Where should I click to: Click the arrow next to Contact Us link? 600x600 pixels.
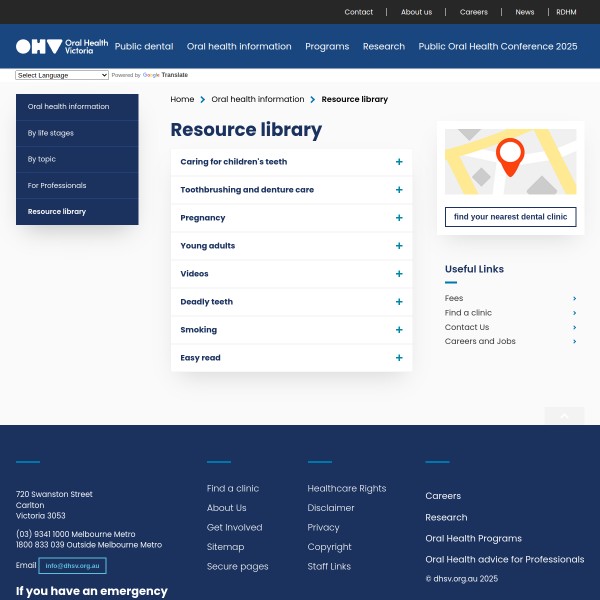pos(574,327)
